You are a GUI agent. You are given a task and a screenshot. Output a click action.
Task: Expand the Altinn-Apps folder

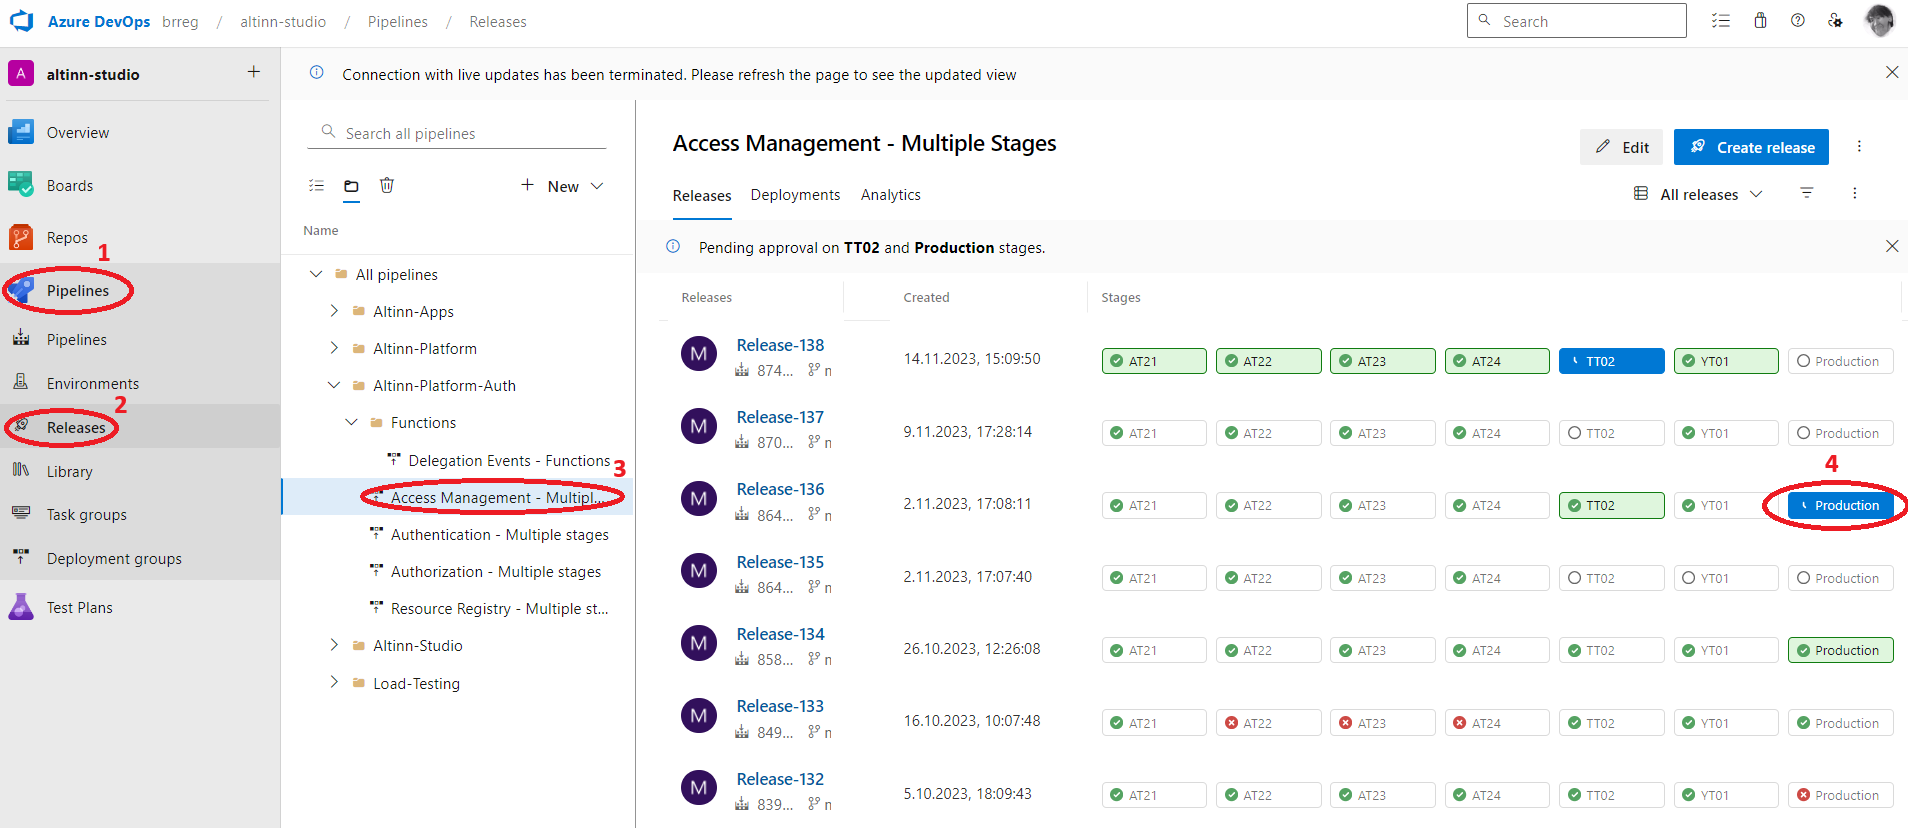334,311
